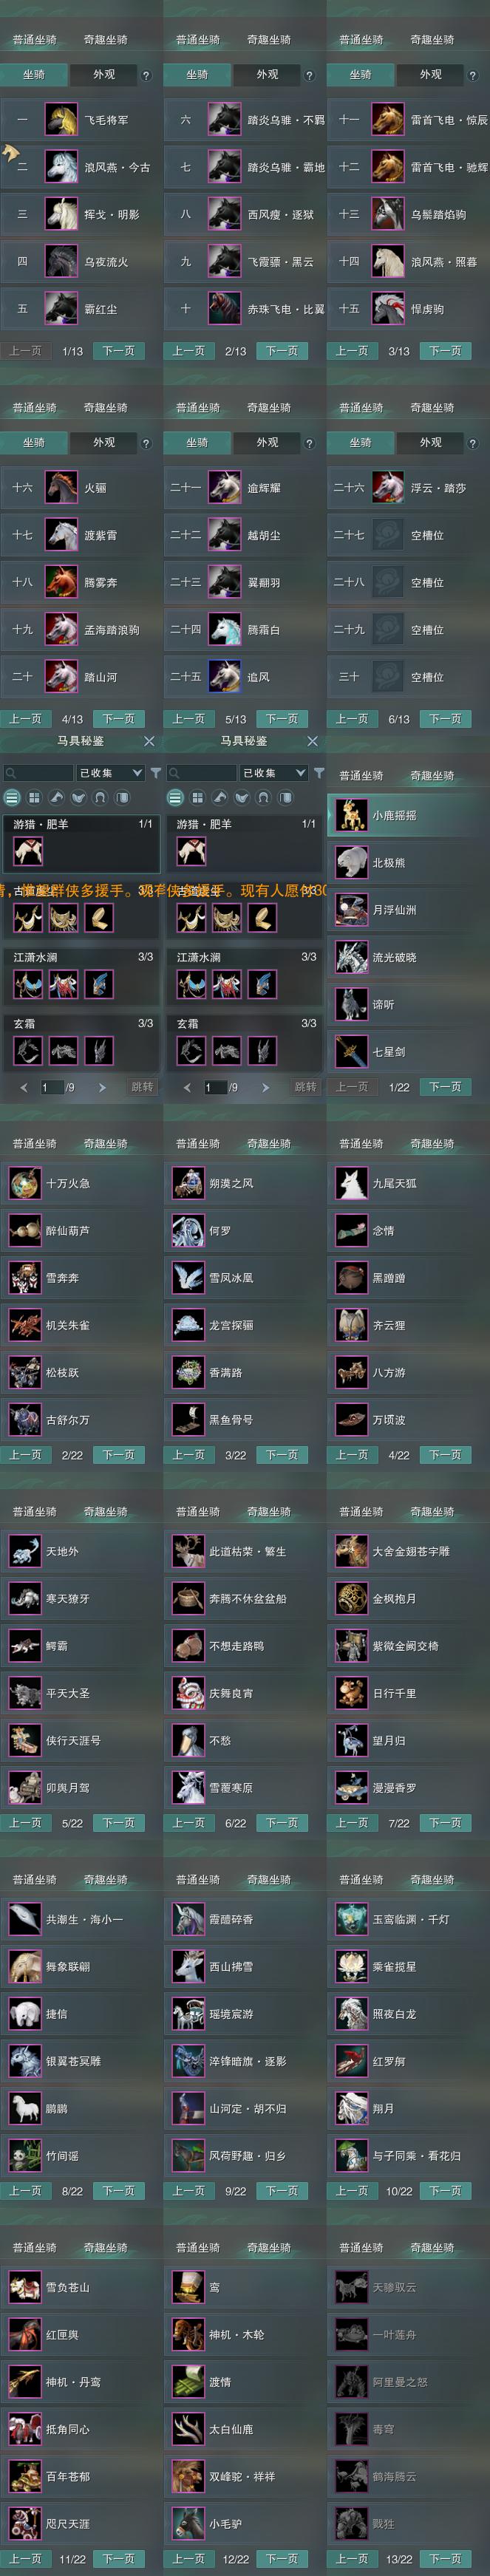Open 奇趣坐骑 tab above the 1/22 list
Viewport: 490px width, 2576px height.
tap(432, 776)
